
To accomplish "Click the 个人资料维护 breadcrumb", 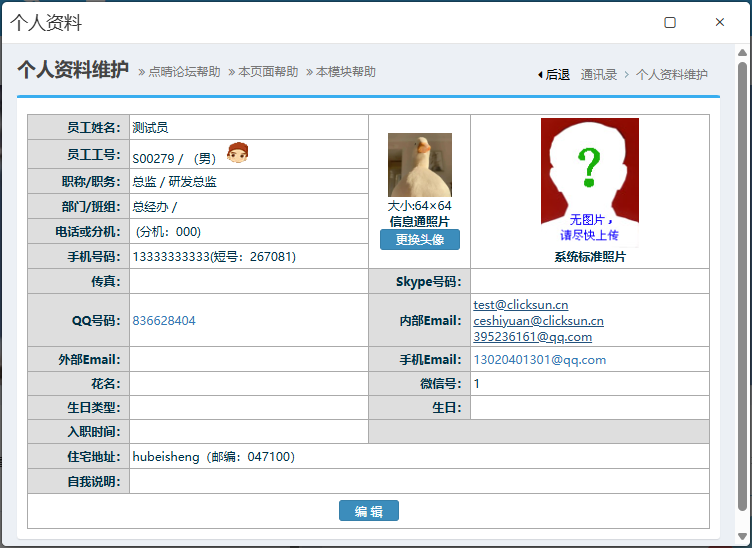I will (x=672, y=74).
